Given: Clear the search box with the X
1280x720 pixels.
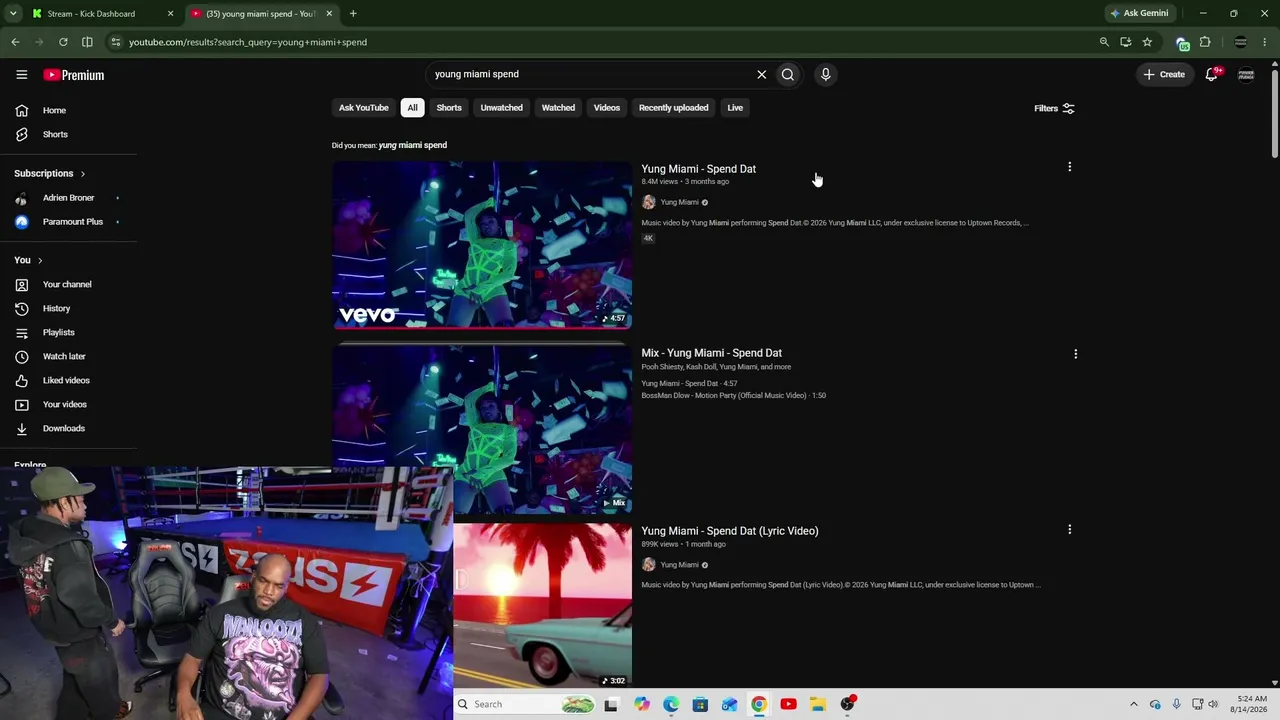Looking at the screenshot, I should pyautogui.click(x=761, y=74).
